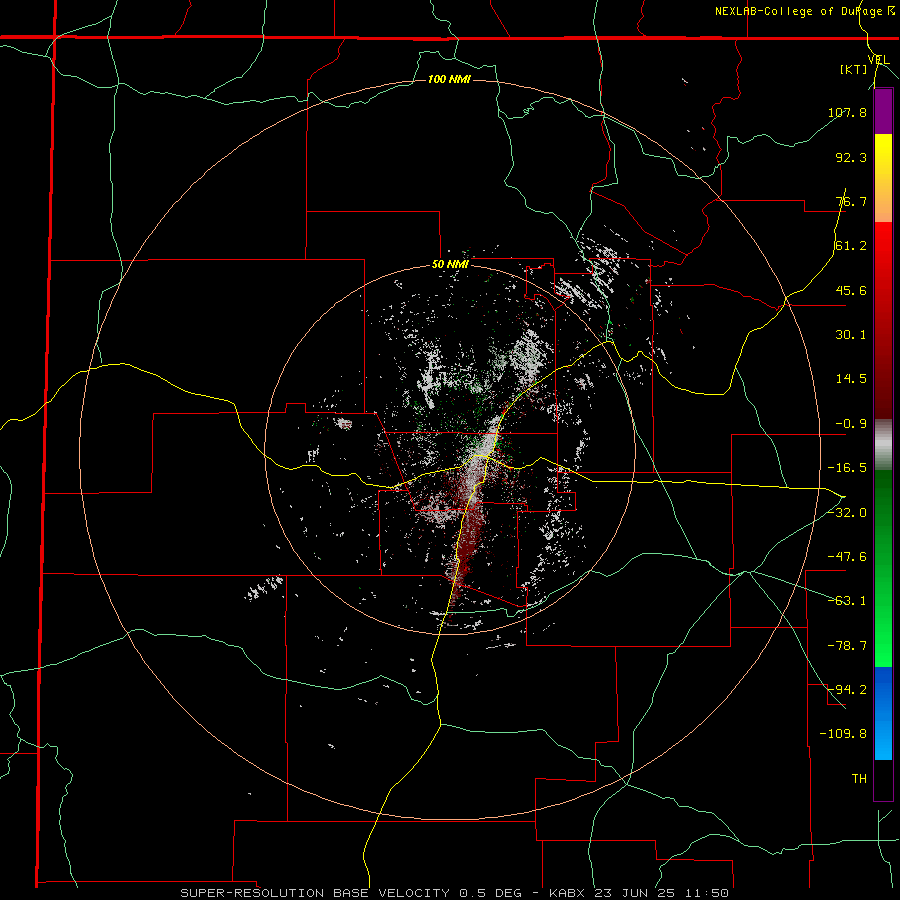Click the TH threshold label

[x=859, y=779]
